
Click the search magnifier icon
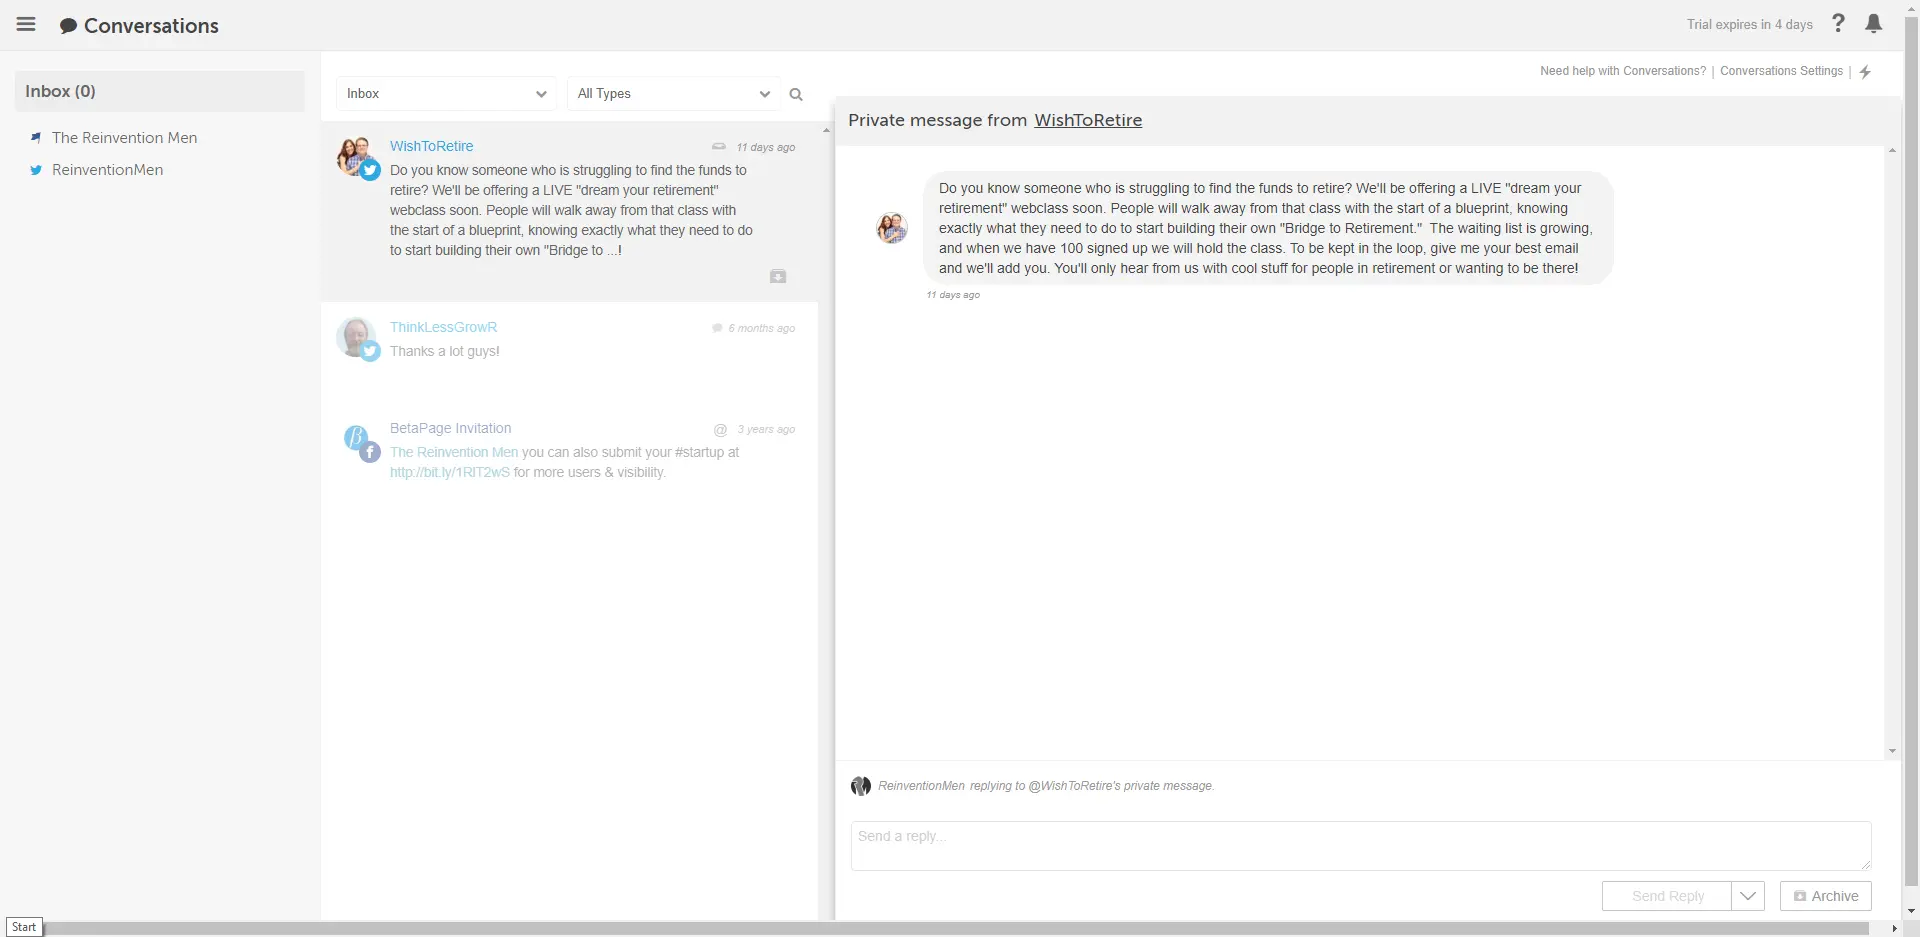[796, 94]
